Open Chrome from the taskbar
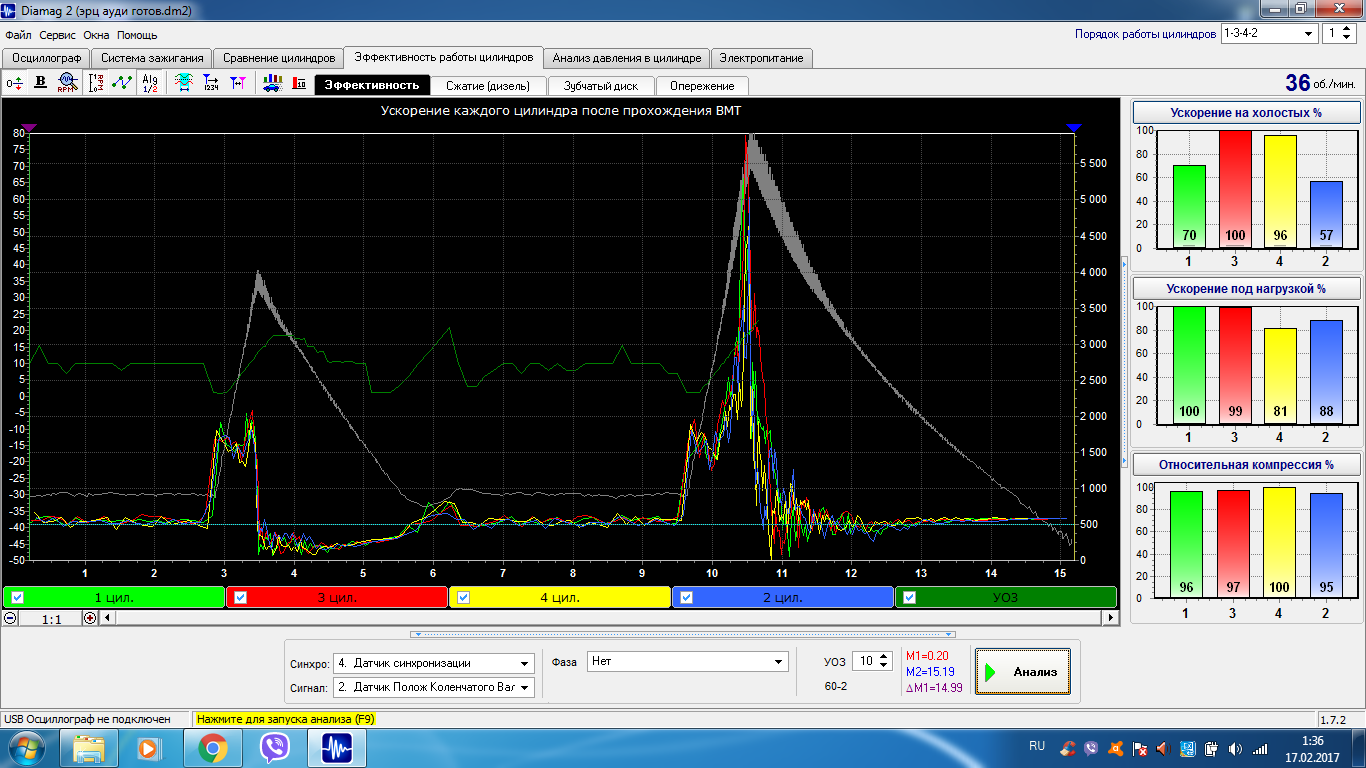1366x768 pixels. coord(212,748)
